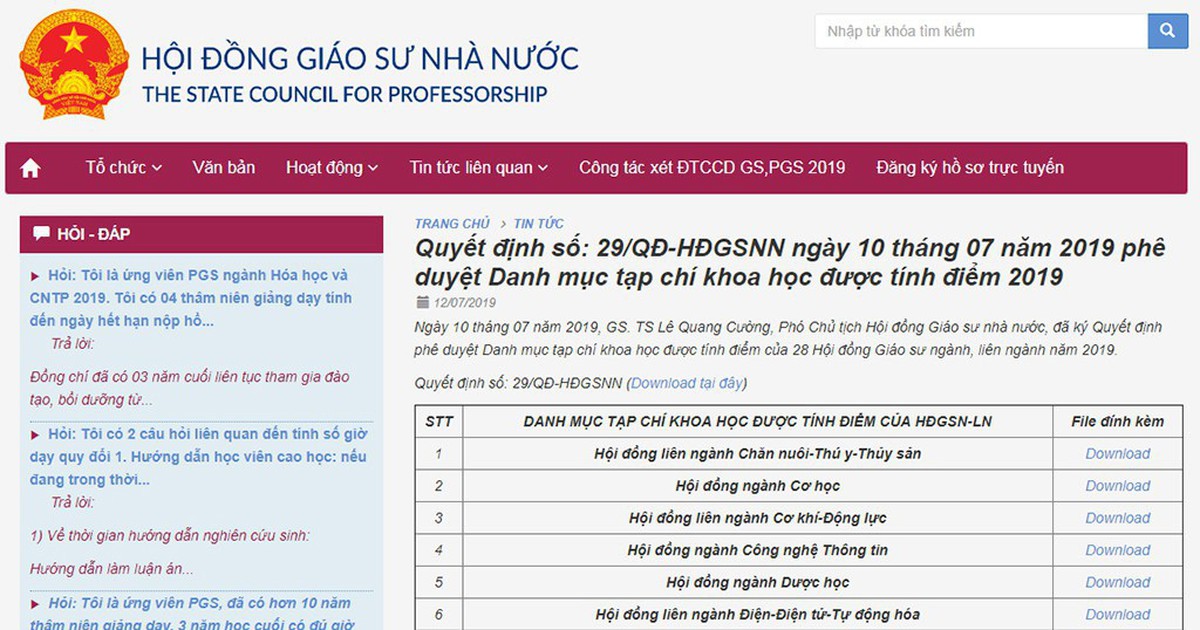
Task: Click the Download tại đây link
Action: (687, 383)
